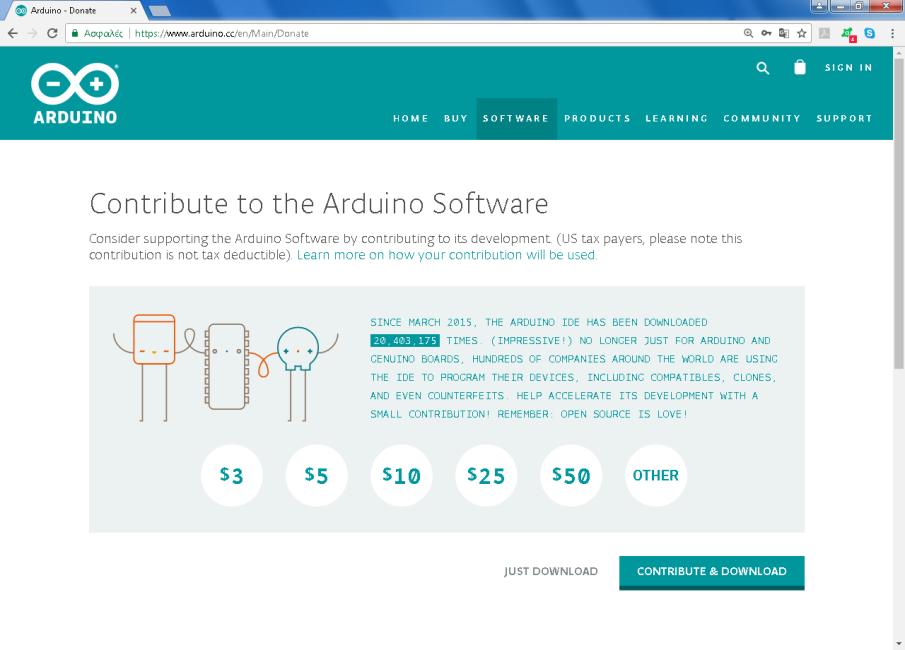Go back with the browser back arrow

click(13, 33)
